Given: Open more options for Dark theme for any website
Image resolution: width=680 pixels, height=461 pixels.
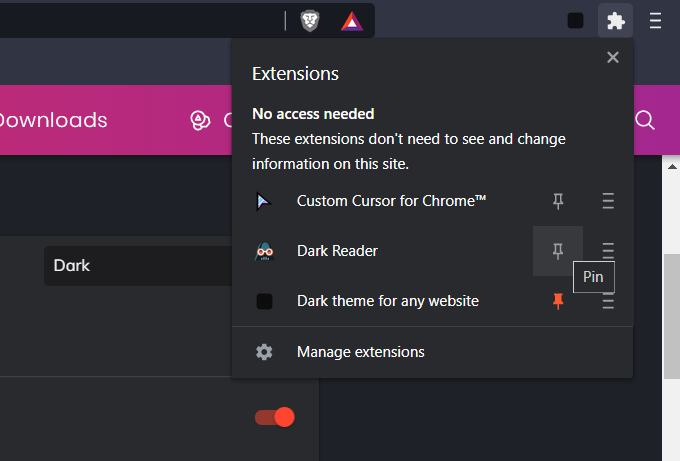Looking at the screenshot, I should (x=608, y=302).
